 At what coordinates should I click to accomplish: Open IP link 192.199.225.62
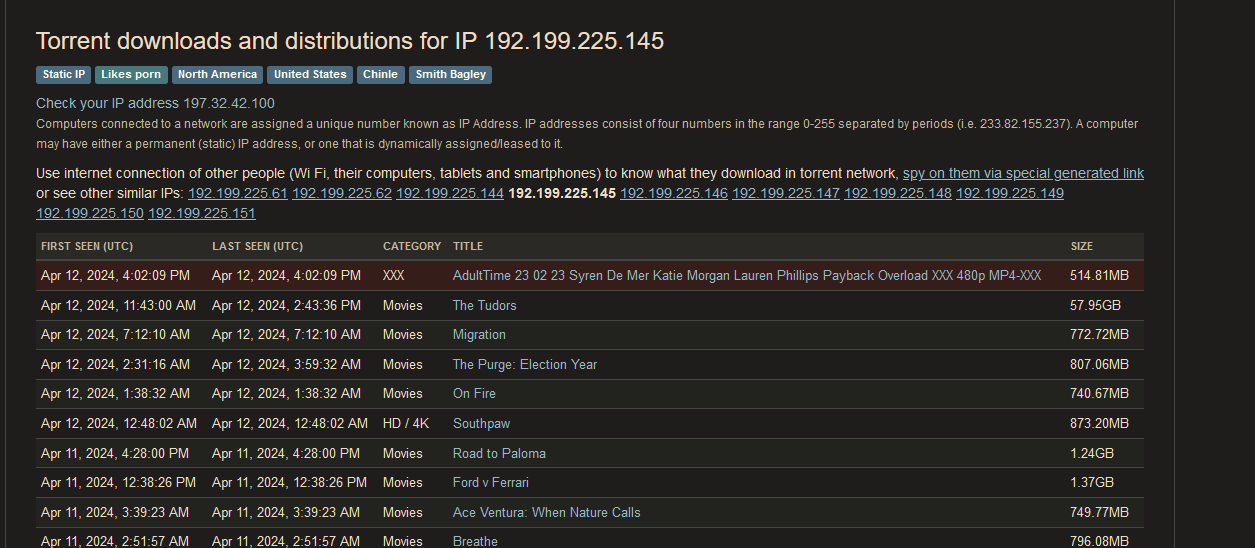coord(342,194)
